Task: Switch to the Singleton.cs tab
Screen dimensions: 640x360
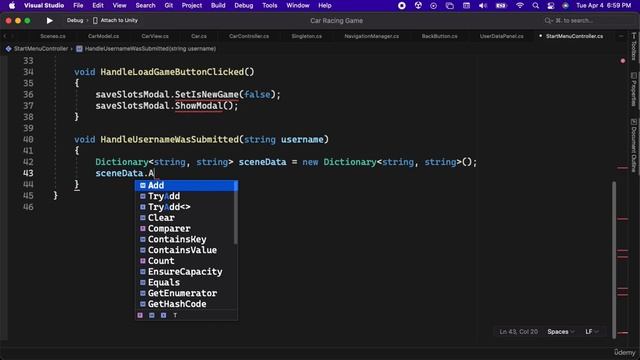Action: 307,36
